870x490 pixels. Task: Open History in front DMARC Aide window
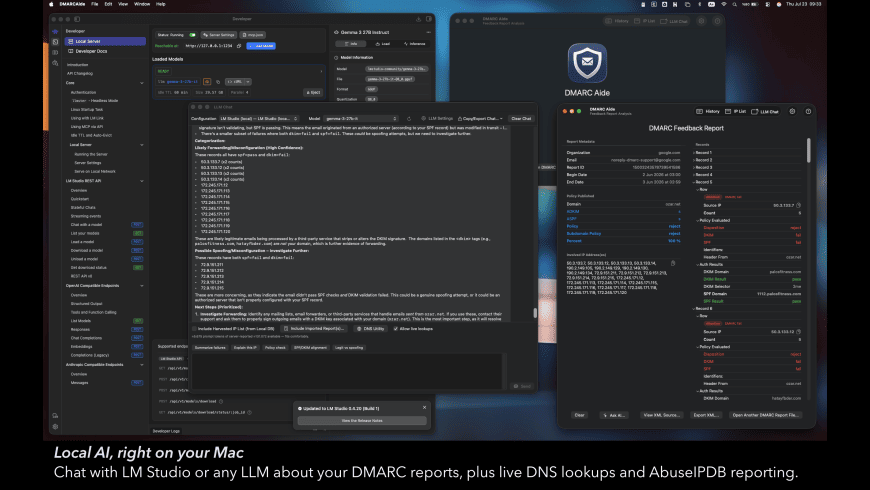[x=708, y=112]
